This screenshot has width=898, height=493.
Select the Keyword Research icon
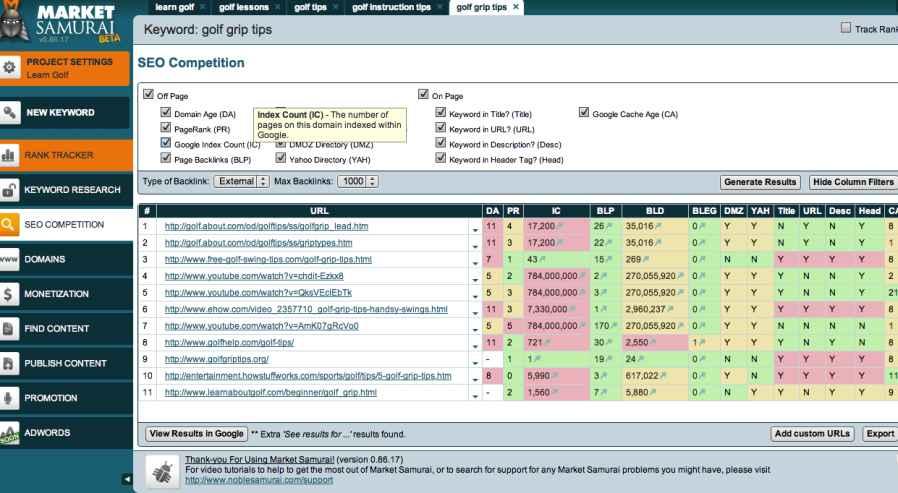(x=12, y=189)
